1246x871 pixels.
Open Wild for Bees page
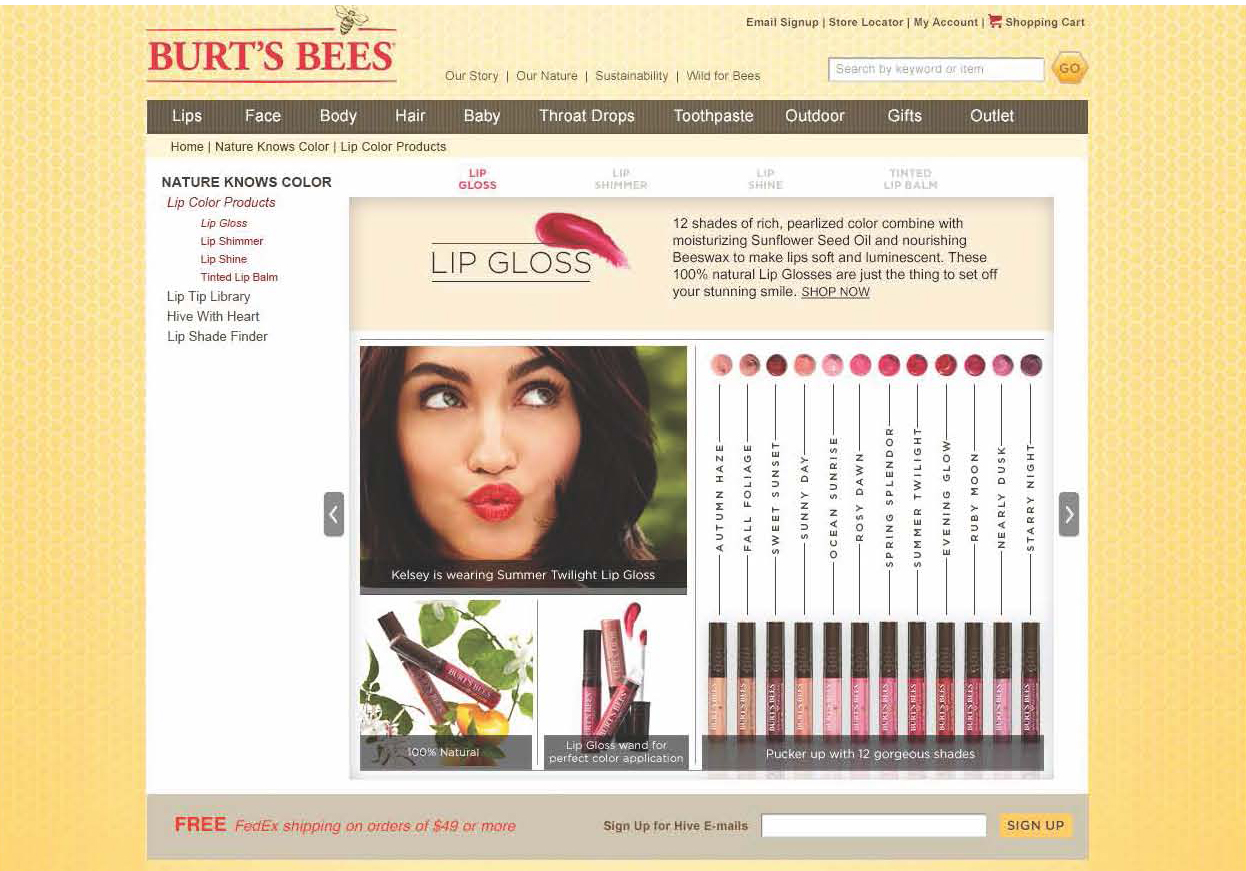click(723, 76)
